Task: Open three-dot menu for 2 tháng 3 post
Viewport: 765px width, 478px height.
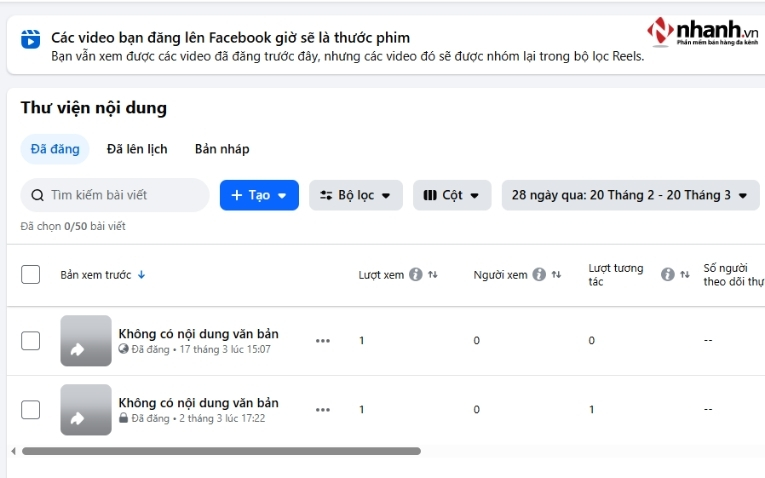Action: (323, 410)
